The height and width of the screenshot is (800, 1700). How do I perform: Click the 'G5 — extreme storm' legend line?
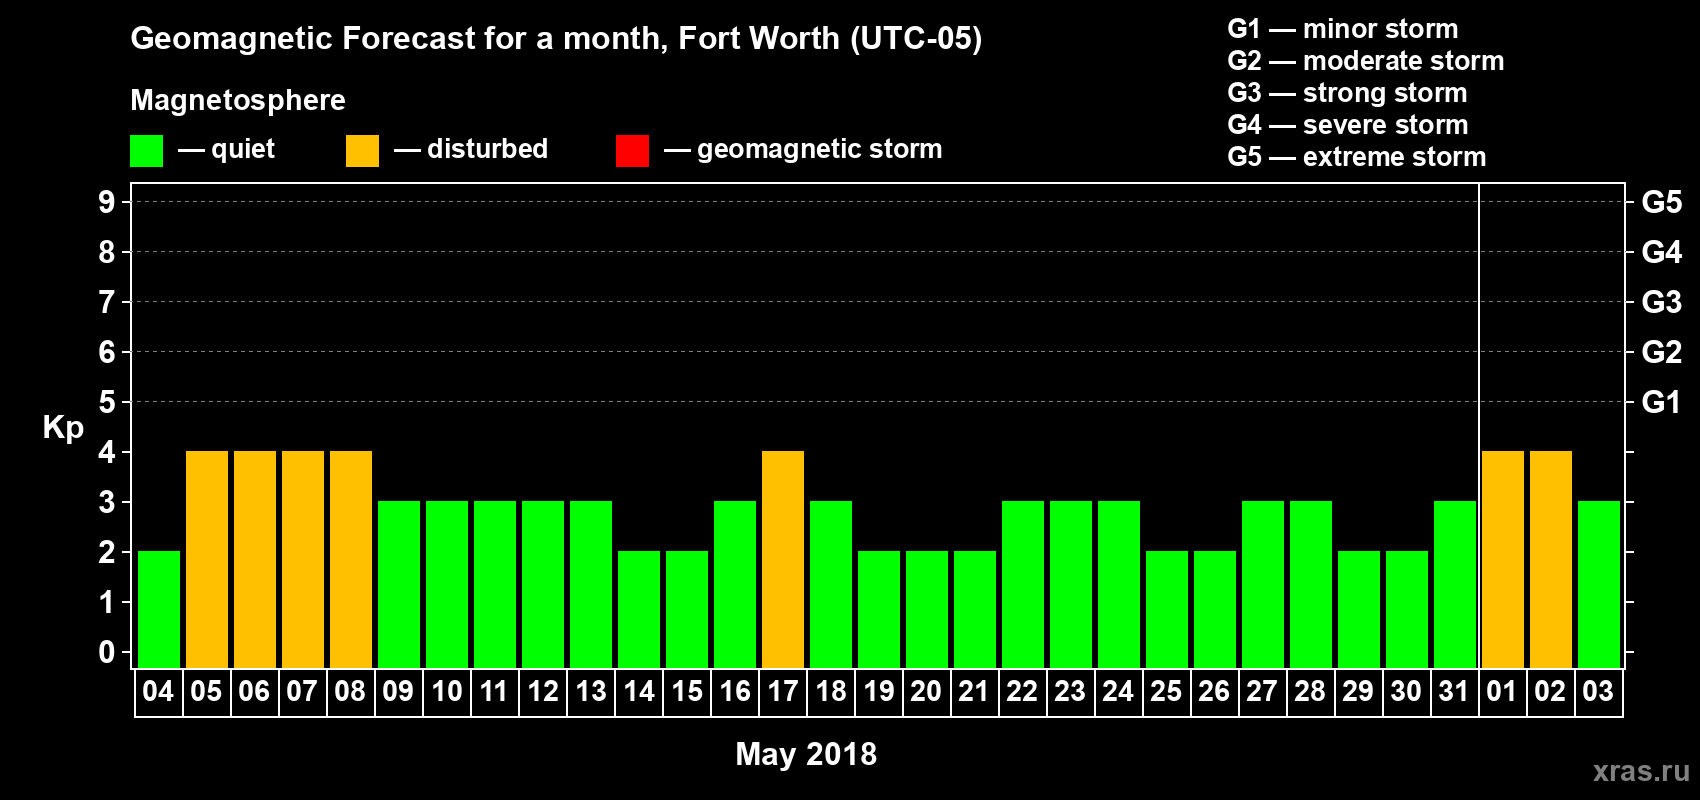coord(1357,157)
